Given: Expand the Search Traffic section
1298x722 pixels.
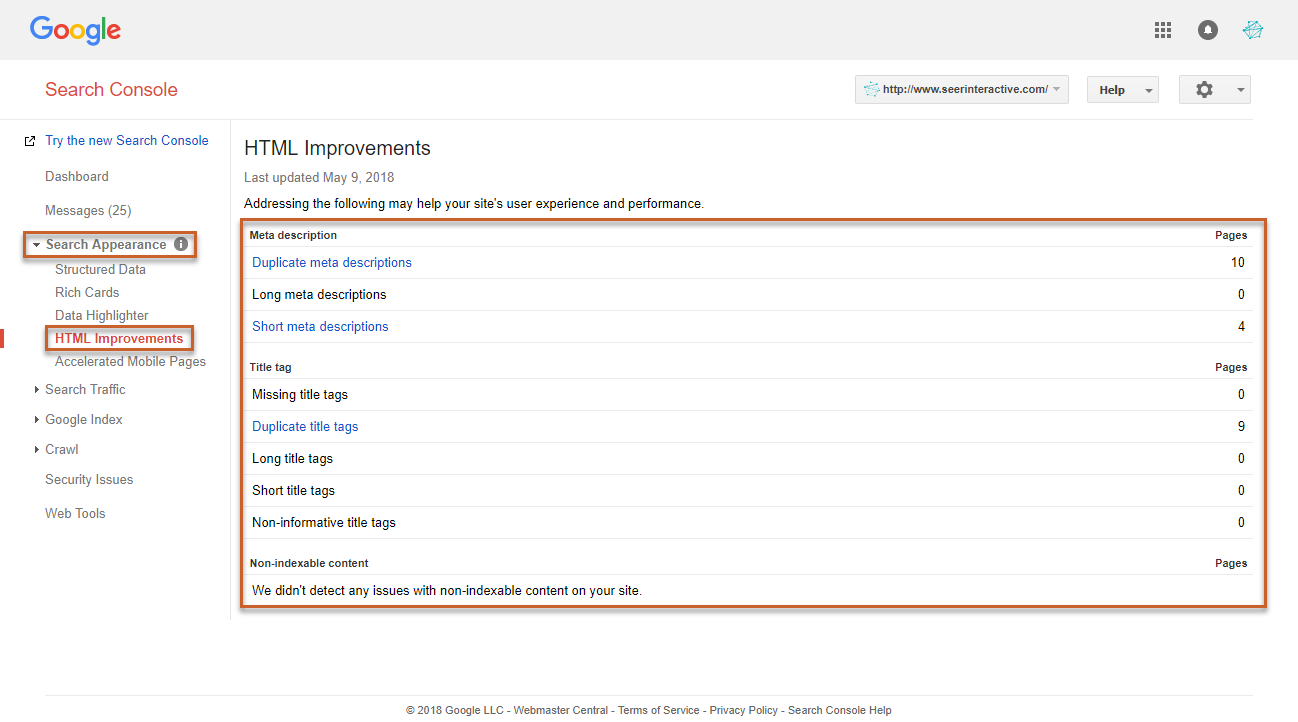Looking at the screenshot, I should tap(85, 389).
